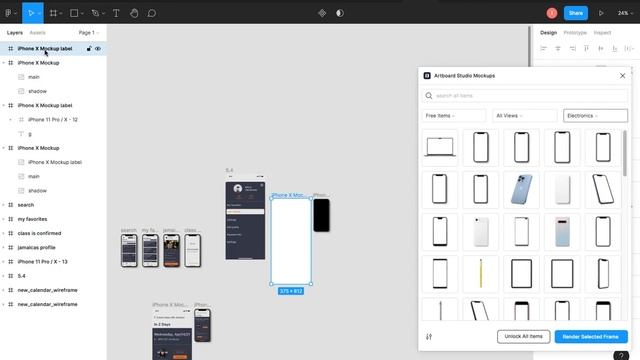The image size is (640, 360).
Task: Click the Artboard Studio plugin logo
Action: 427,76
